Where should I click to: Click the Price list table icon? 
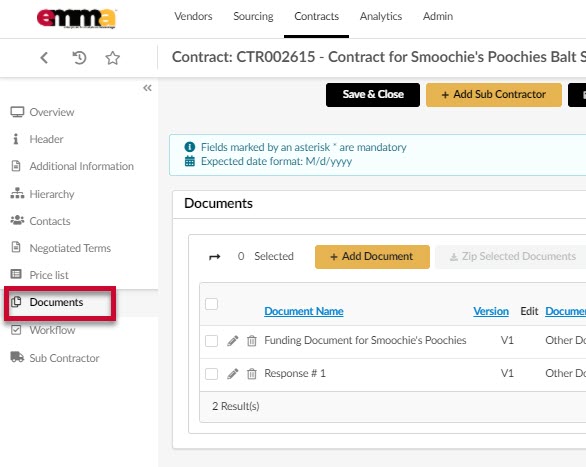[16, 274]
